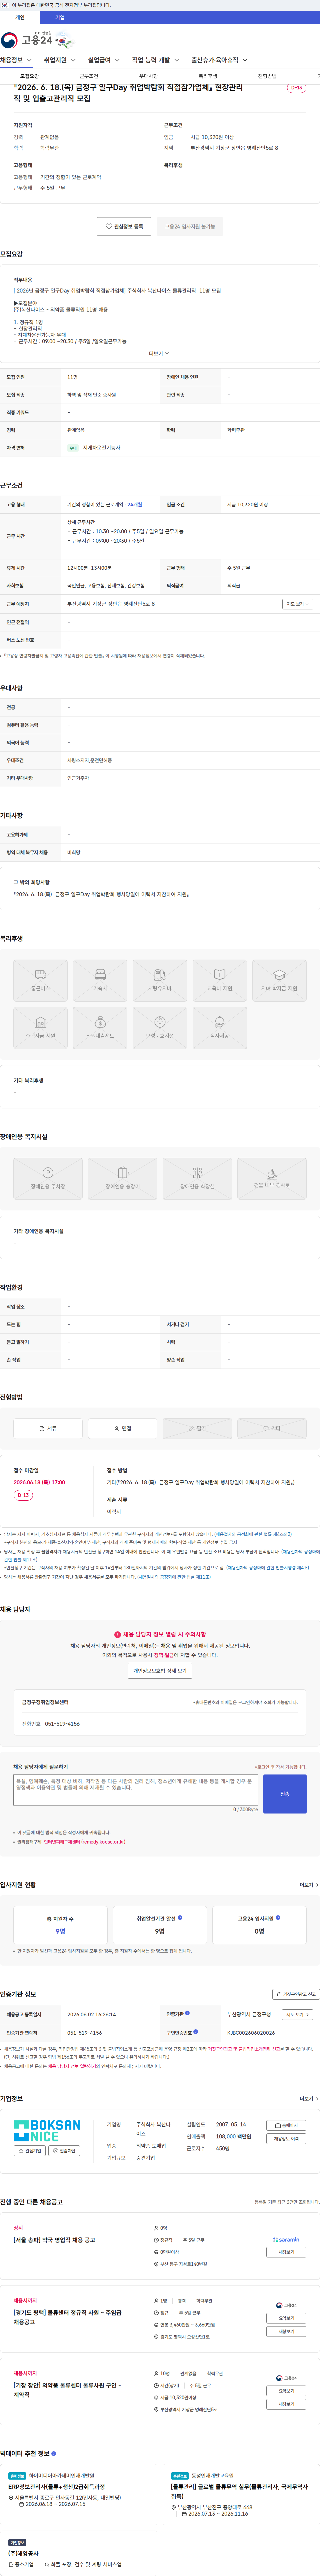Open the 기장 장안 의약품 물류센터 listing
The image size is (320, 2576).
(67, 2390)
